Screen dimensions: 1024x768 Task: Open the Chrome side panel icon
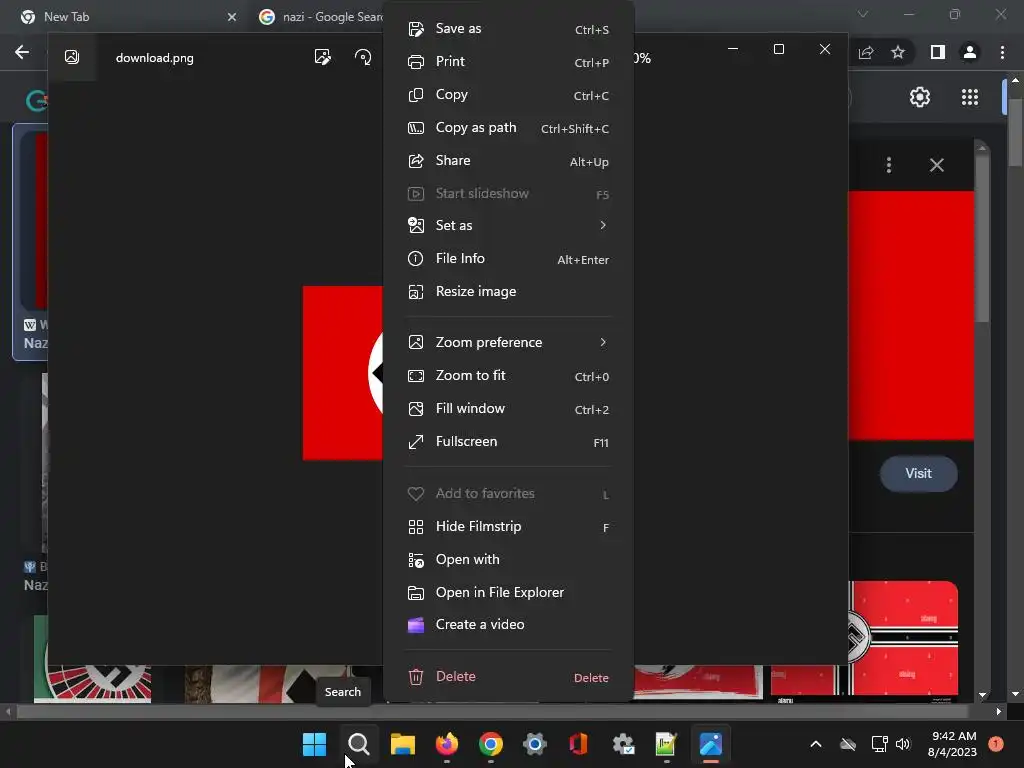pos(938,52)
